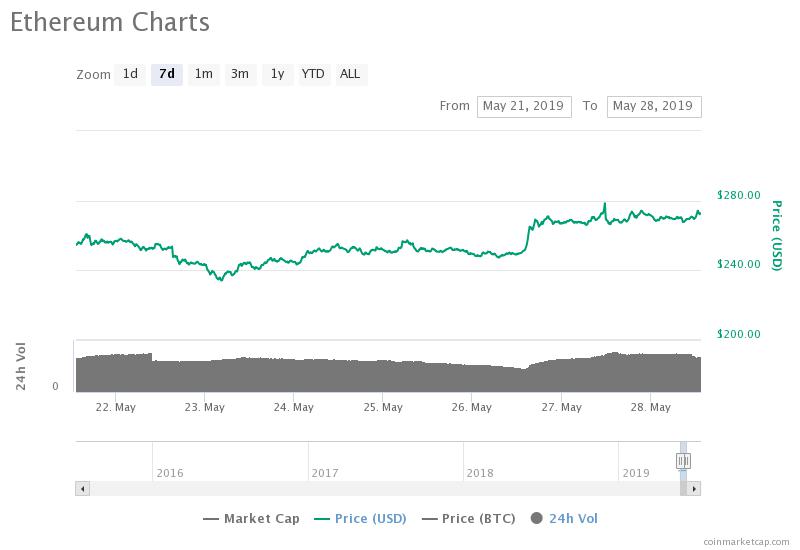The width and height of the screenshot is (800, 550).
Task: Click the 26. May axis label
Action: (x=472, y=407)
